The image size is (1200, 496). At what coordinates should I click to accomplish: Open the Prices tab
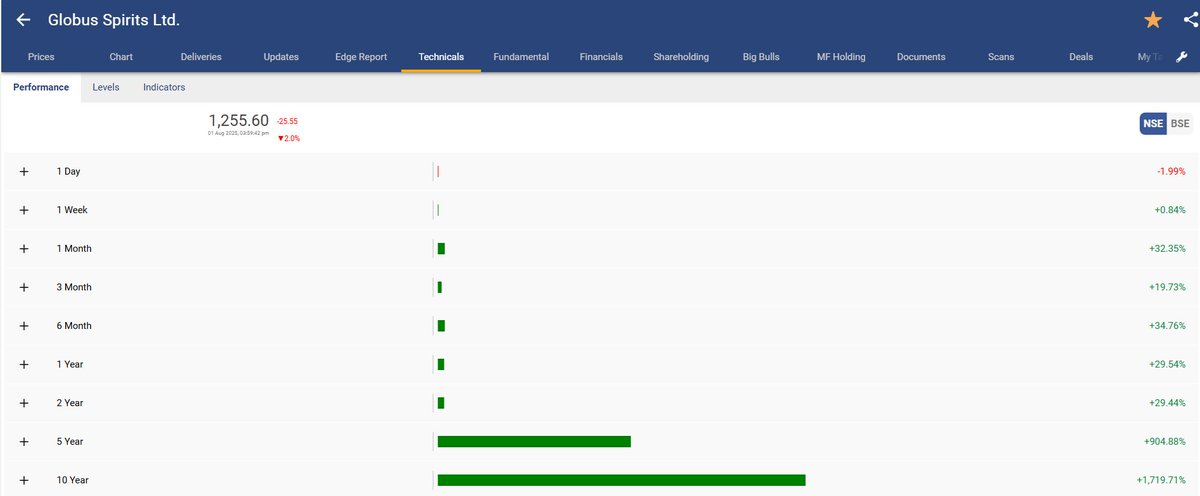tap(41, 57)
